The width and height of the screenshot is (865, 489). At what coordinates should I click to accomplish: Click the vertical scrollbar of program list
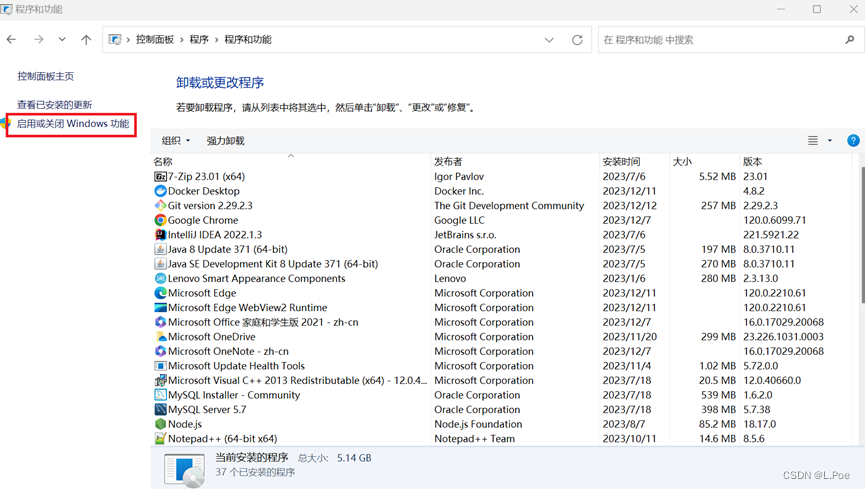click(862, 235)
